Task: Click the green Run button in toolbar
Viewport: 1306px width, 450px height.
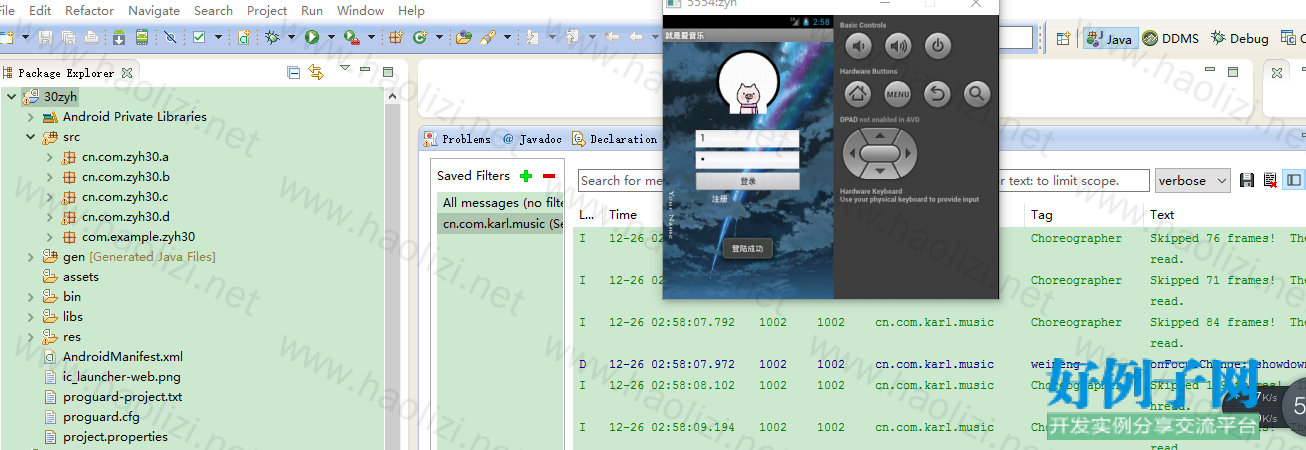Action: pyautogui.click(x=312, y=37)
